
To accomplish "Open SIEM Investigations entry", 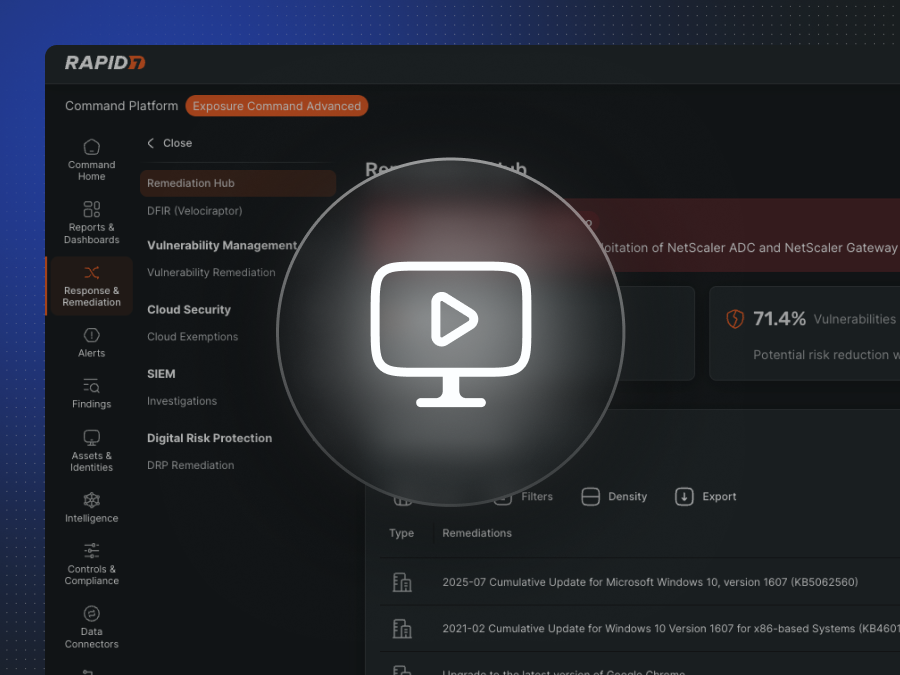I will [182, 401].
